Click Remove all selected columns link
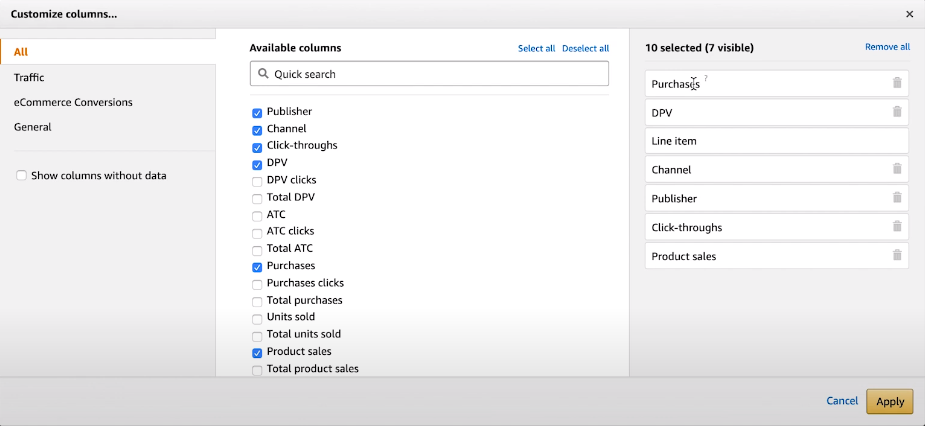 click(x=887, y=47)
